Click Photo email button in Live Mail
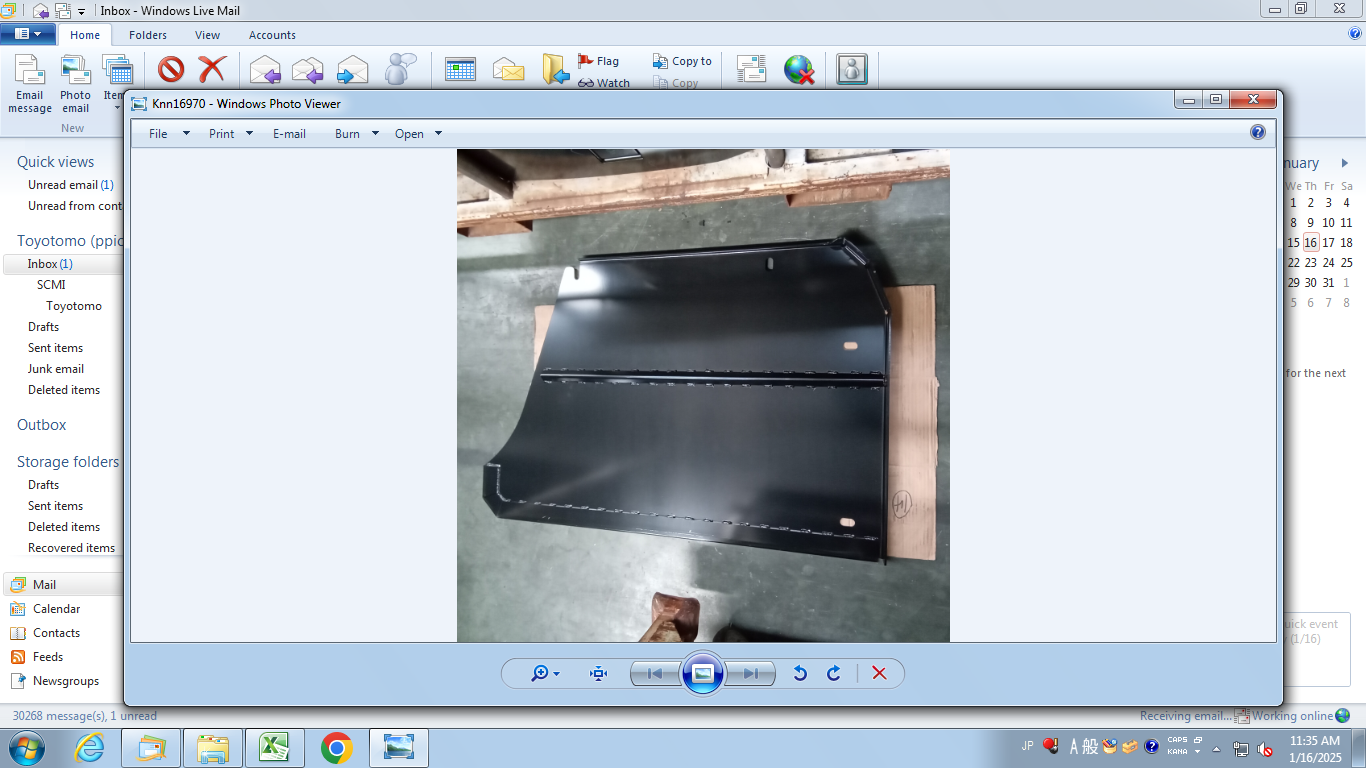 (x=76, y=84)
